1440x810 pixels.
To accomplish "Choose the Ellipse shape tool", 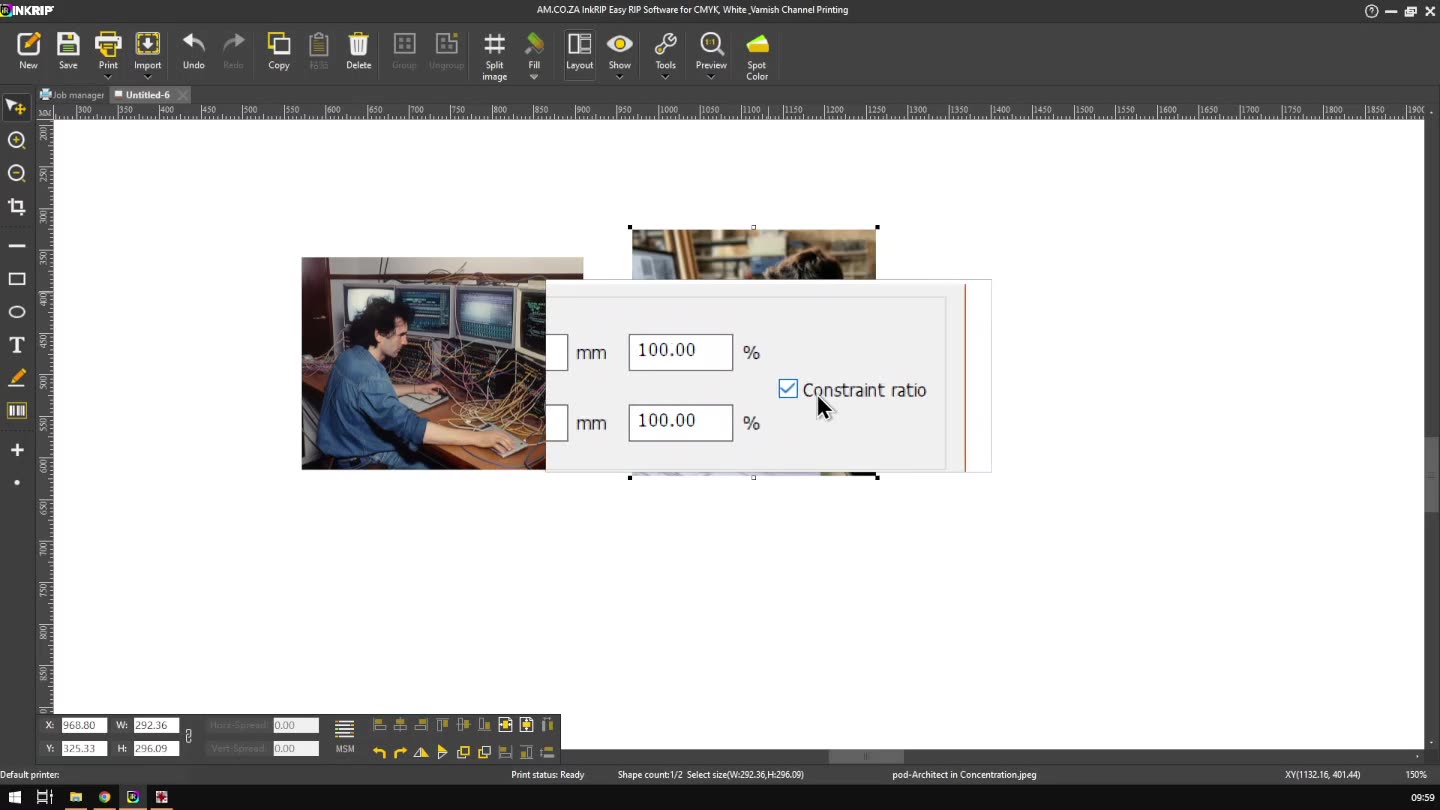I will [x=17, y=312].
